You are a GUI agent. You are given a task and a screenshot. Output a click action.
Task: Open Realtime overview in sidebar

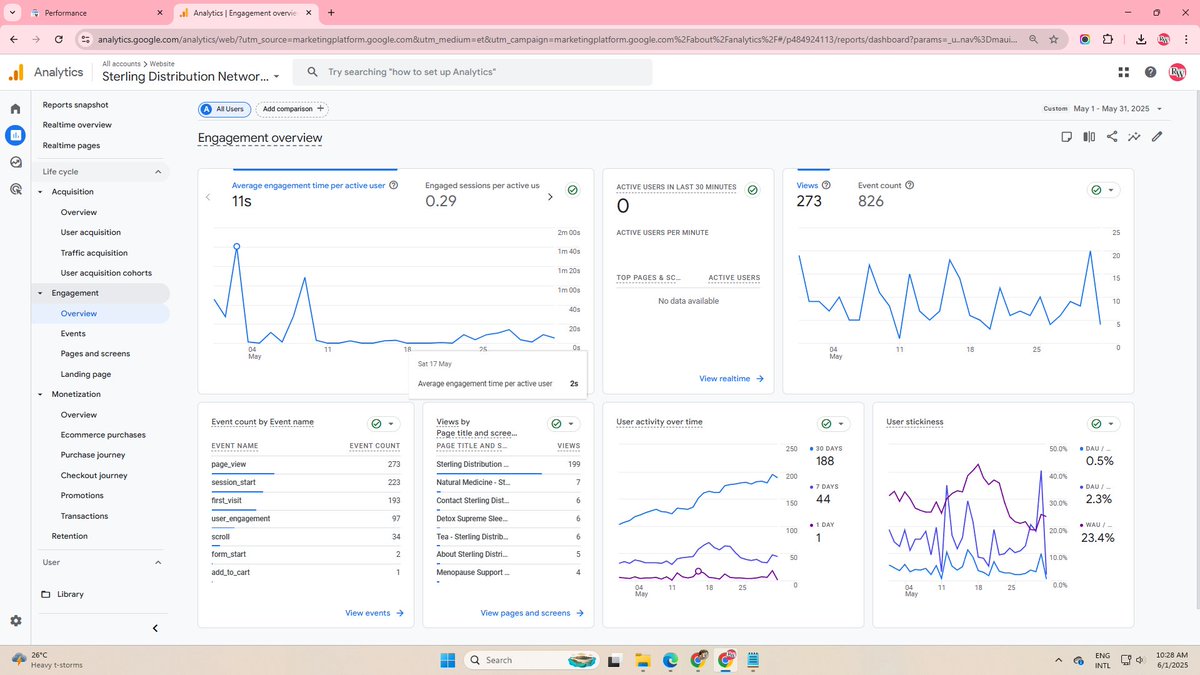[x=77, y=125]
